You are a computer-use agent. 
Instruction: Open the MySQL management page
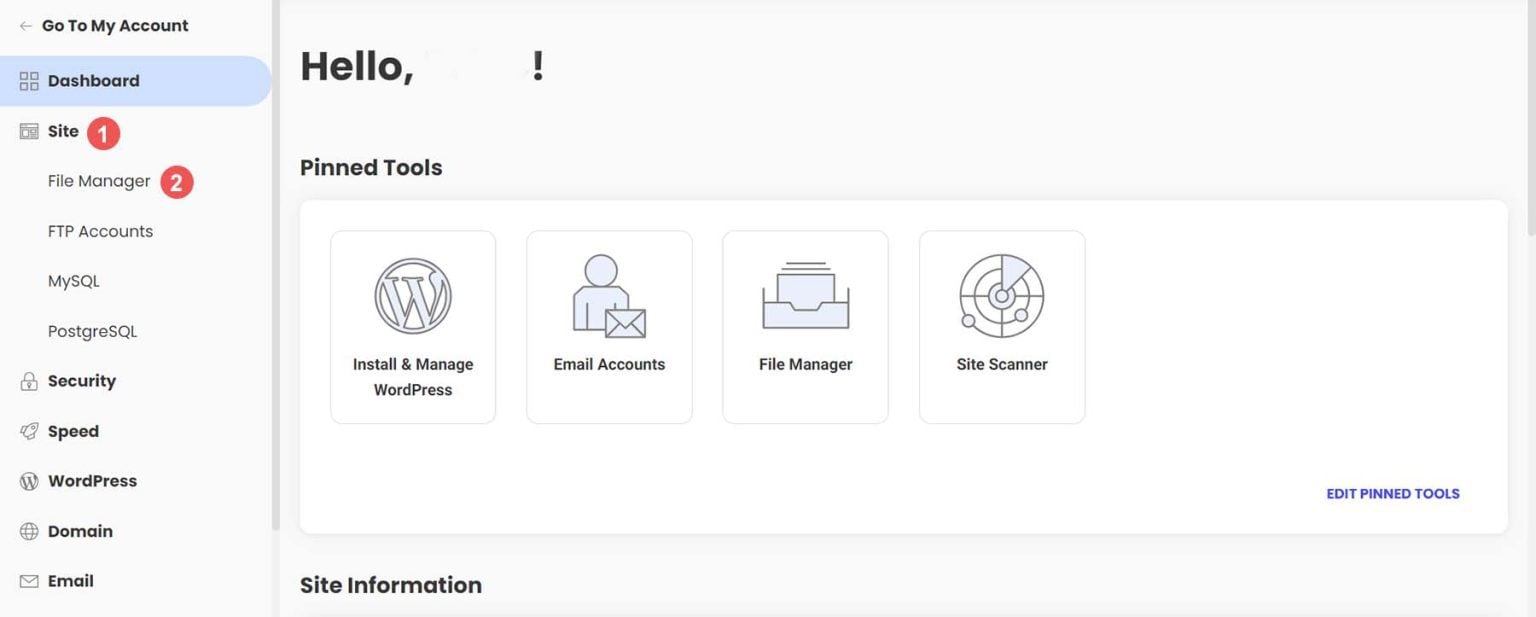tap(74, 281)
